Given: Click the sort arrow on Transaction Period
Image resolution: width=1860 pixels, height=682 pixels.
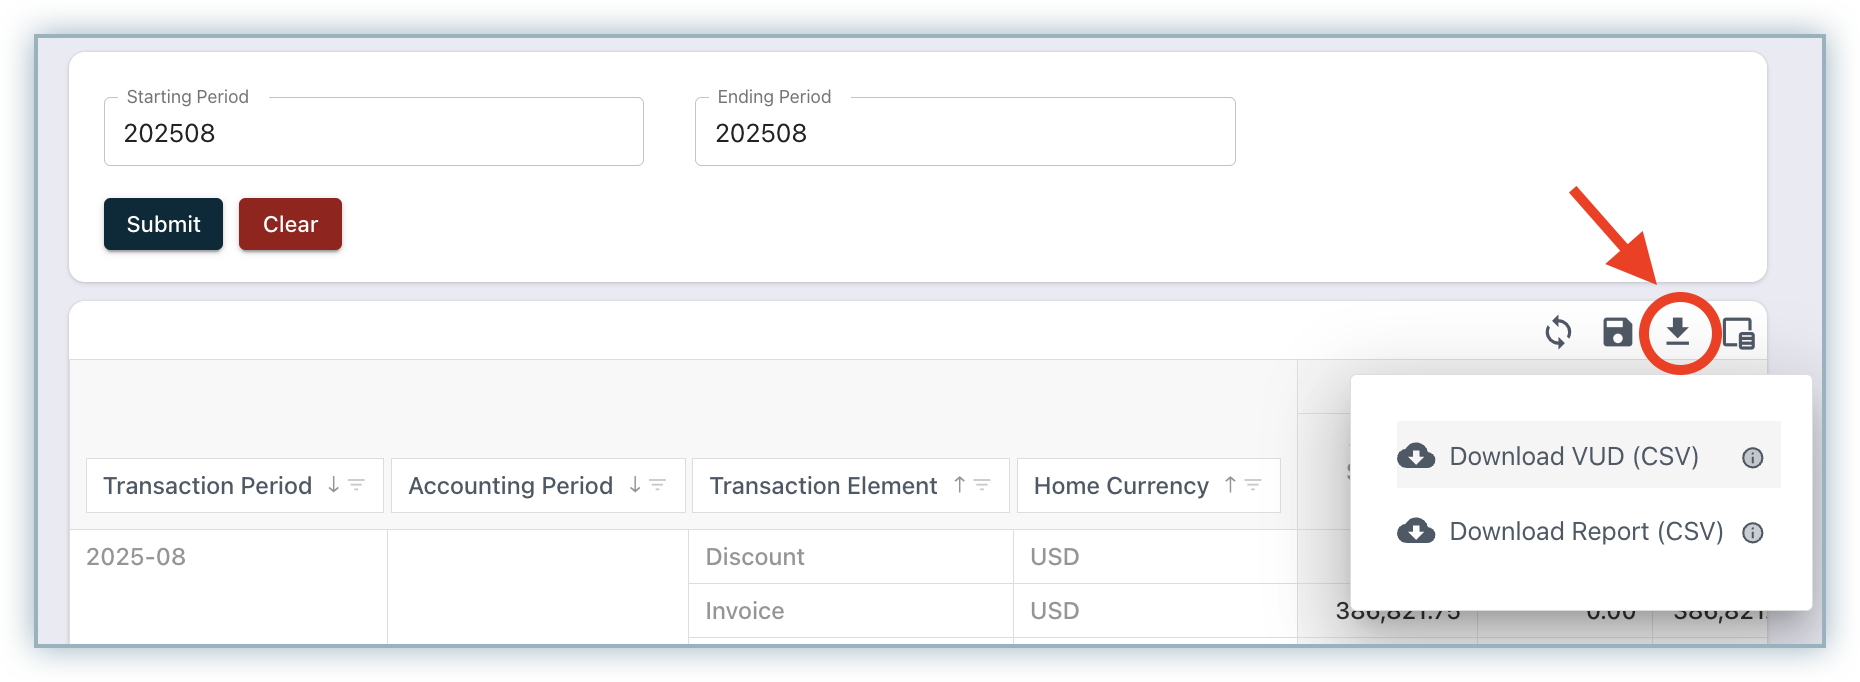Looking at the screenshot, I should click(x=333, y=485).
